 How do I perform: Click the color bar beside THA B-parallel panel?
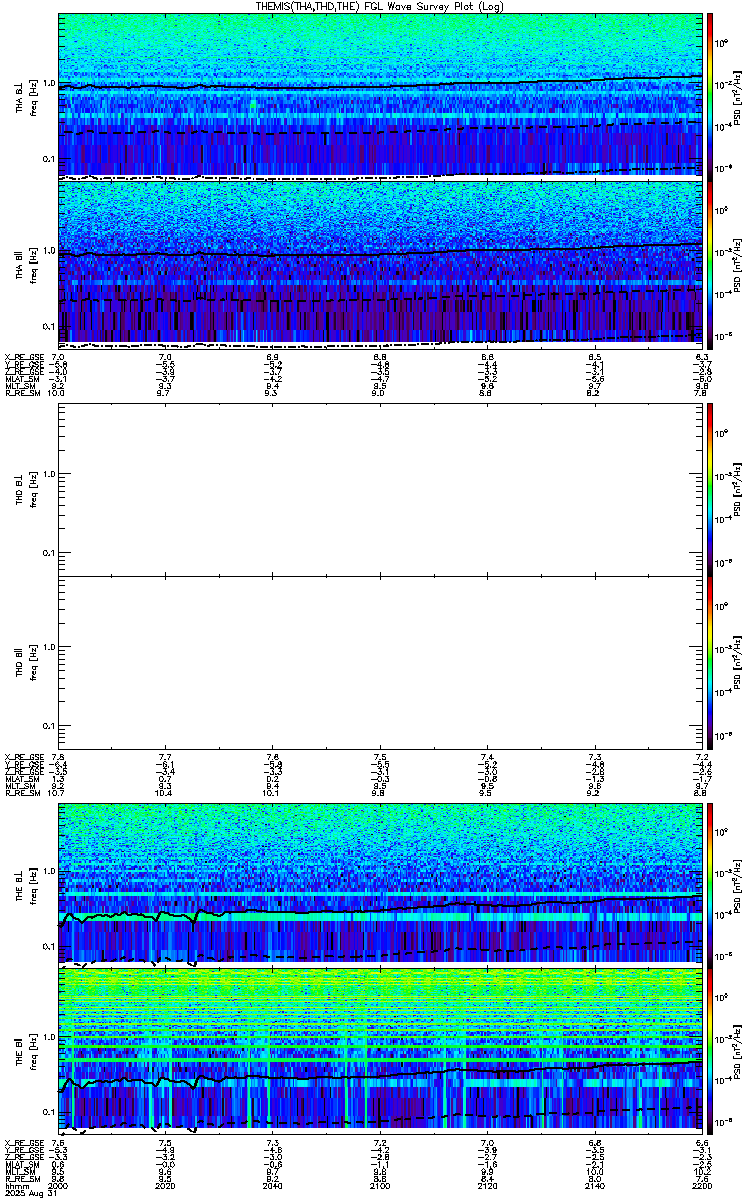[x=710, y=262]
